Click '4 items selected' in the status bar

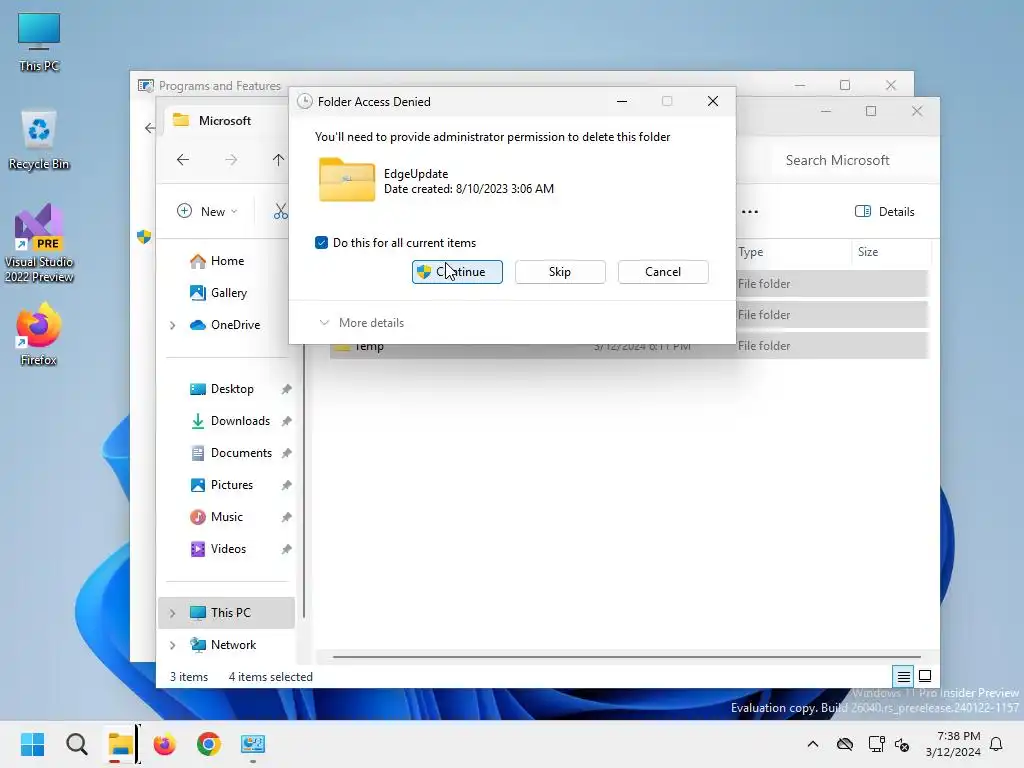click(x=270, y=677)
